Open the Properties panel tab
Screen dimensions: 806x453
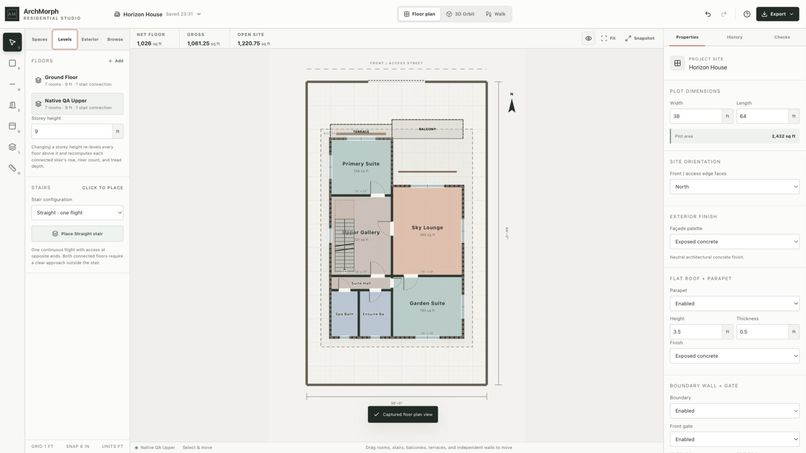687,38
